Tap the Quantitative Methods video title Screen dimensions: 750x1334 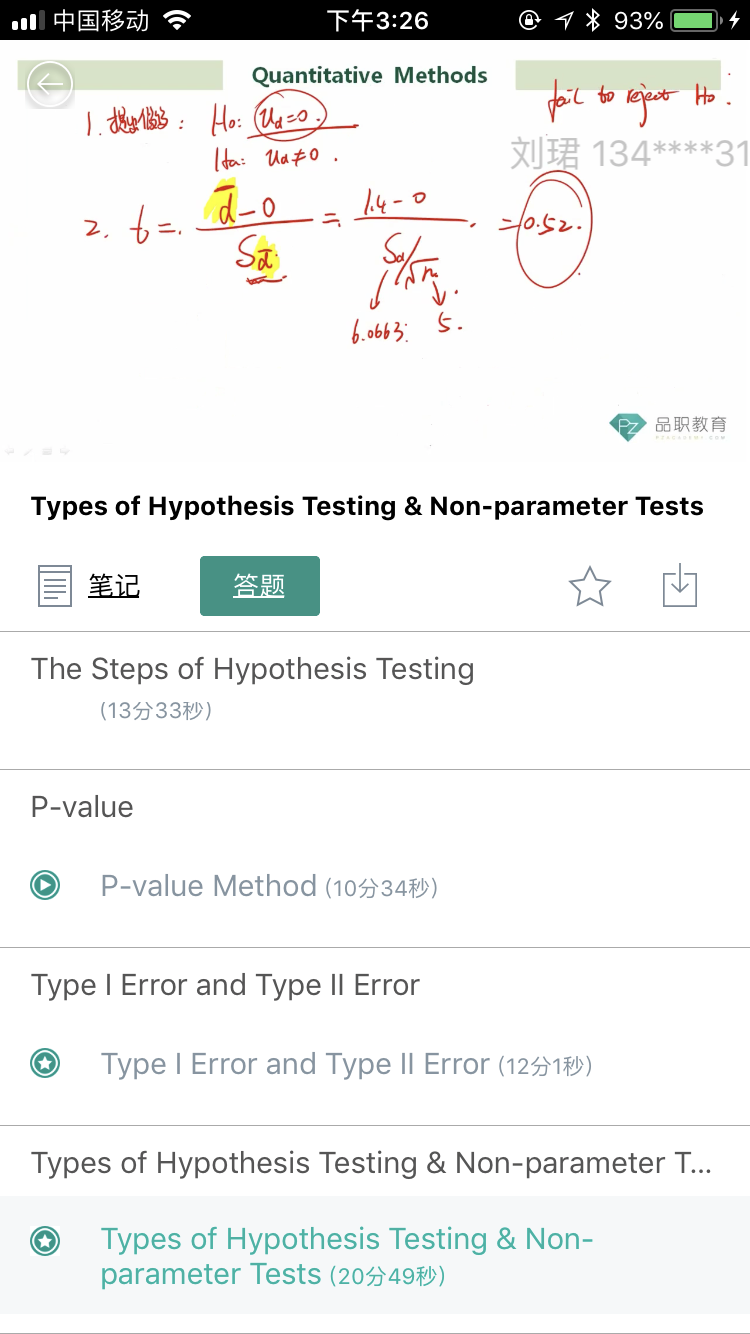pyautogui.click(x=369, y=75)
